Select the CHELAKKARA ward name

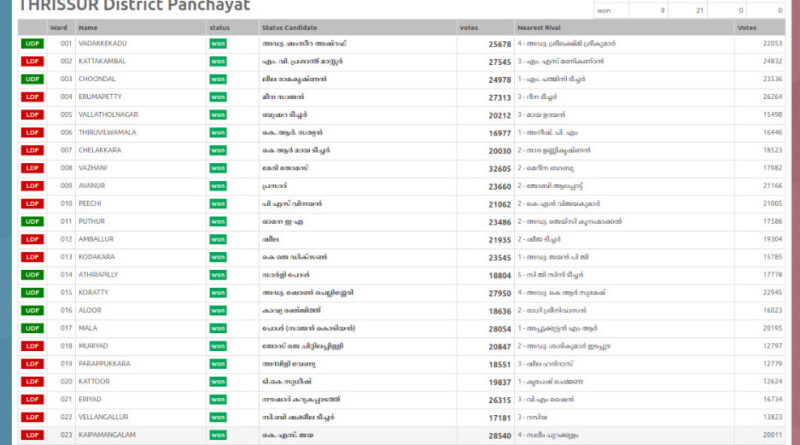pos(102,150)
